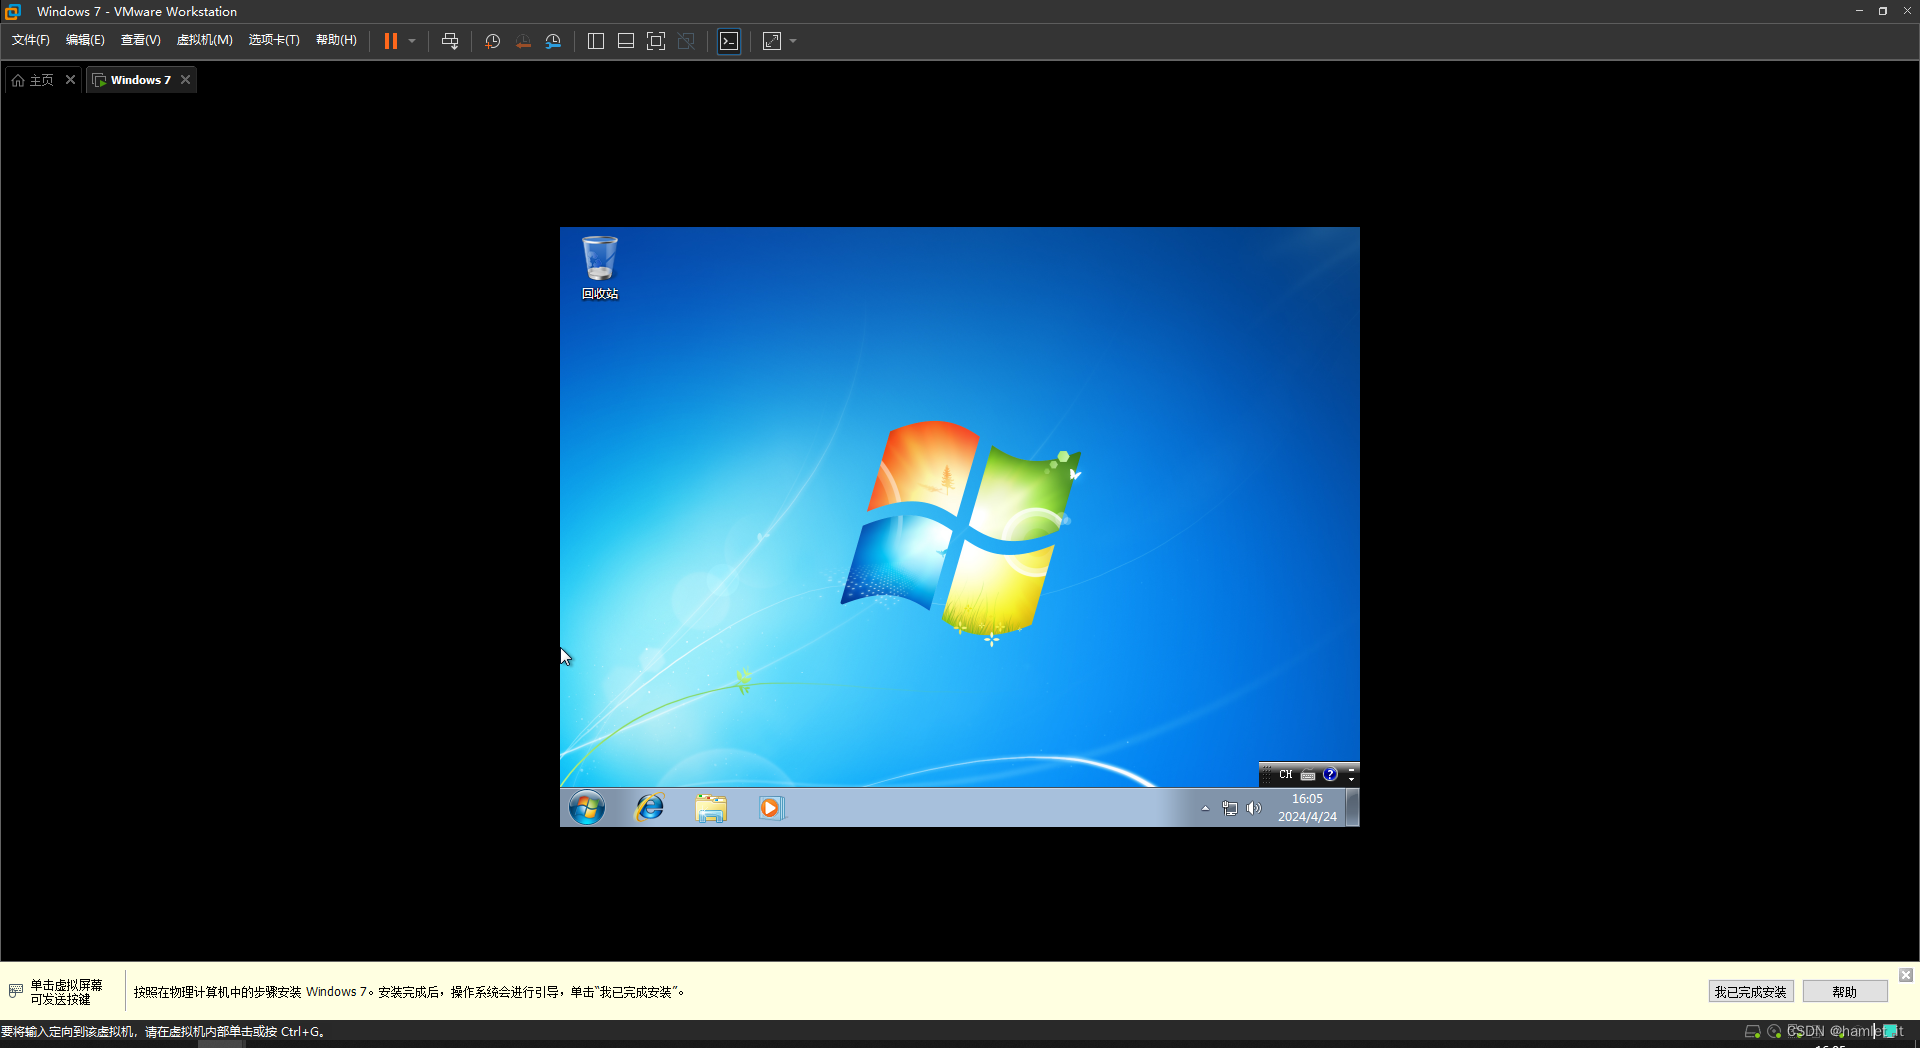Open the 帮助(H) menu

pyautogui.click(x=336, y=40)
